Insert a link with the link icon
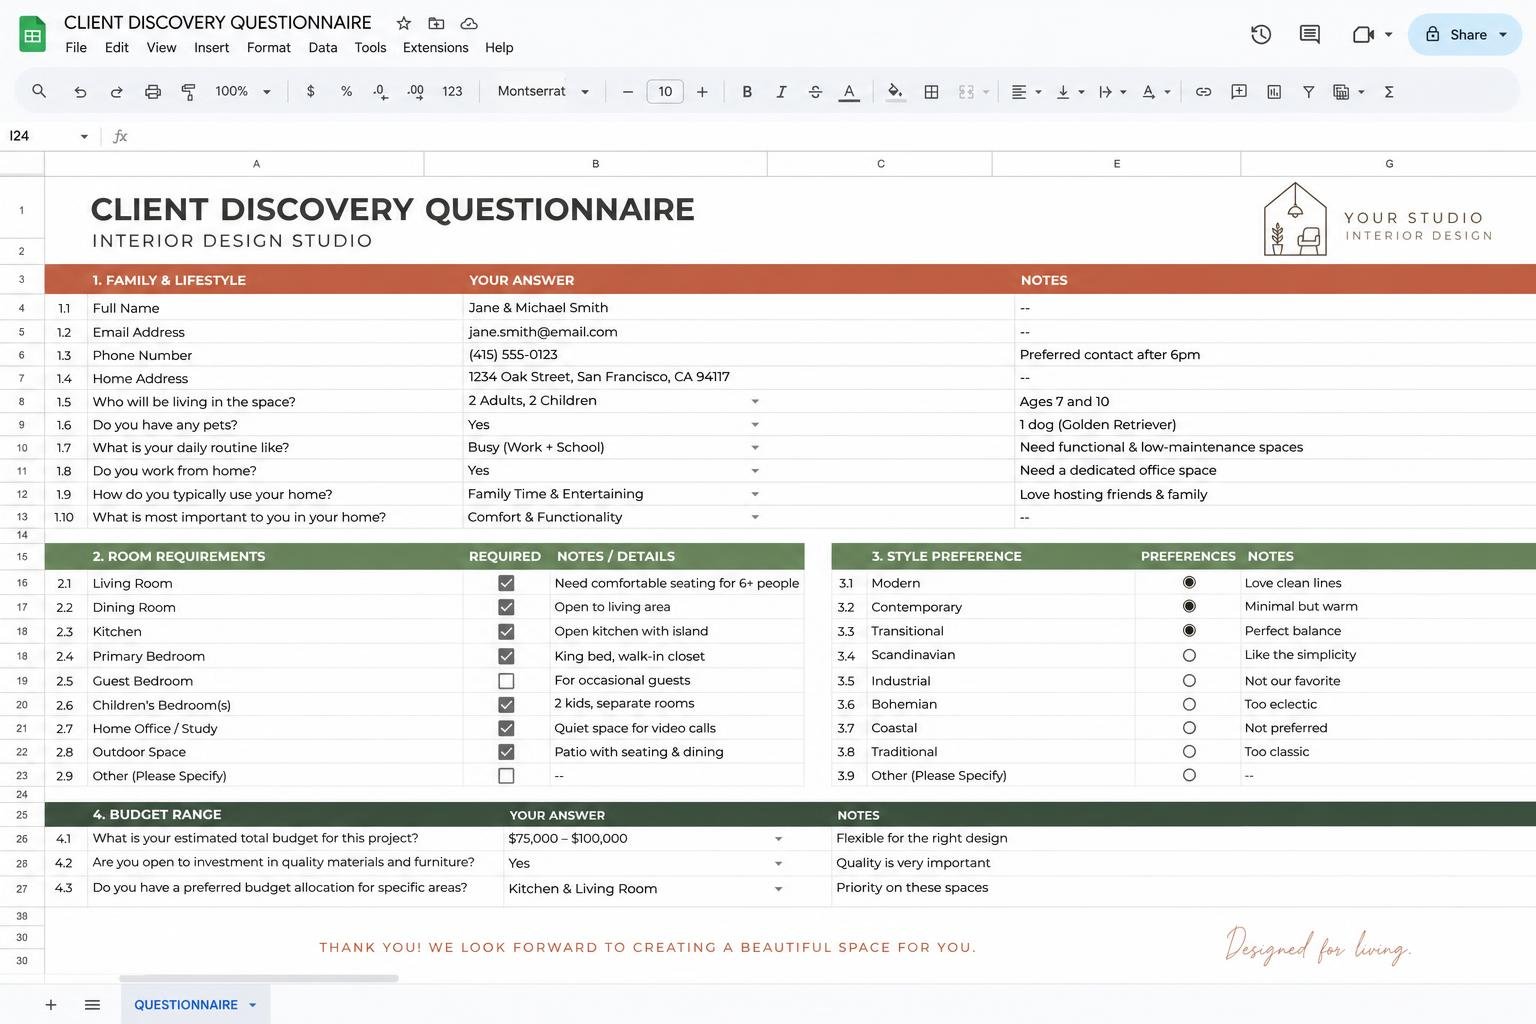The height and width of the screenshot is (1024, 1536). [1203, 92]
